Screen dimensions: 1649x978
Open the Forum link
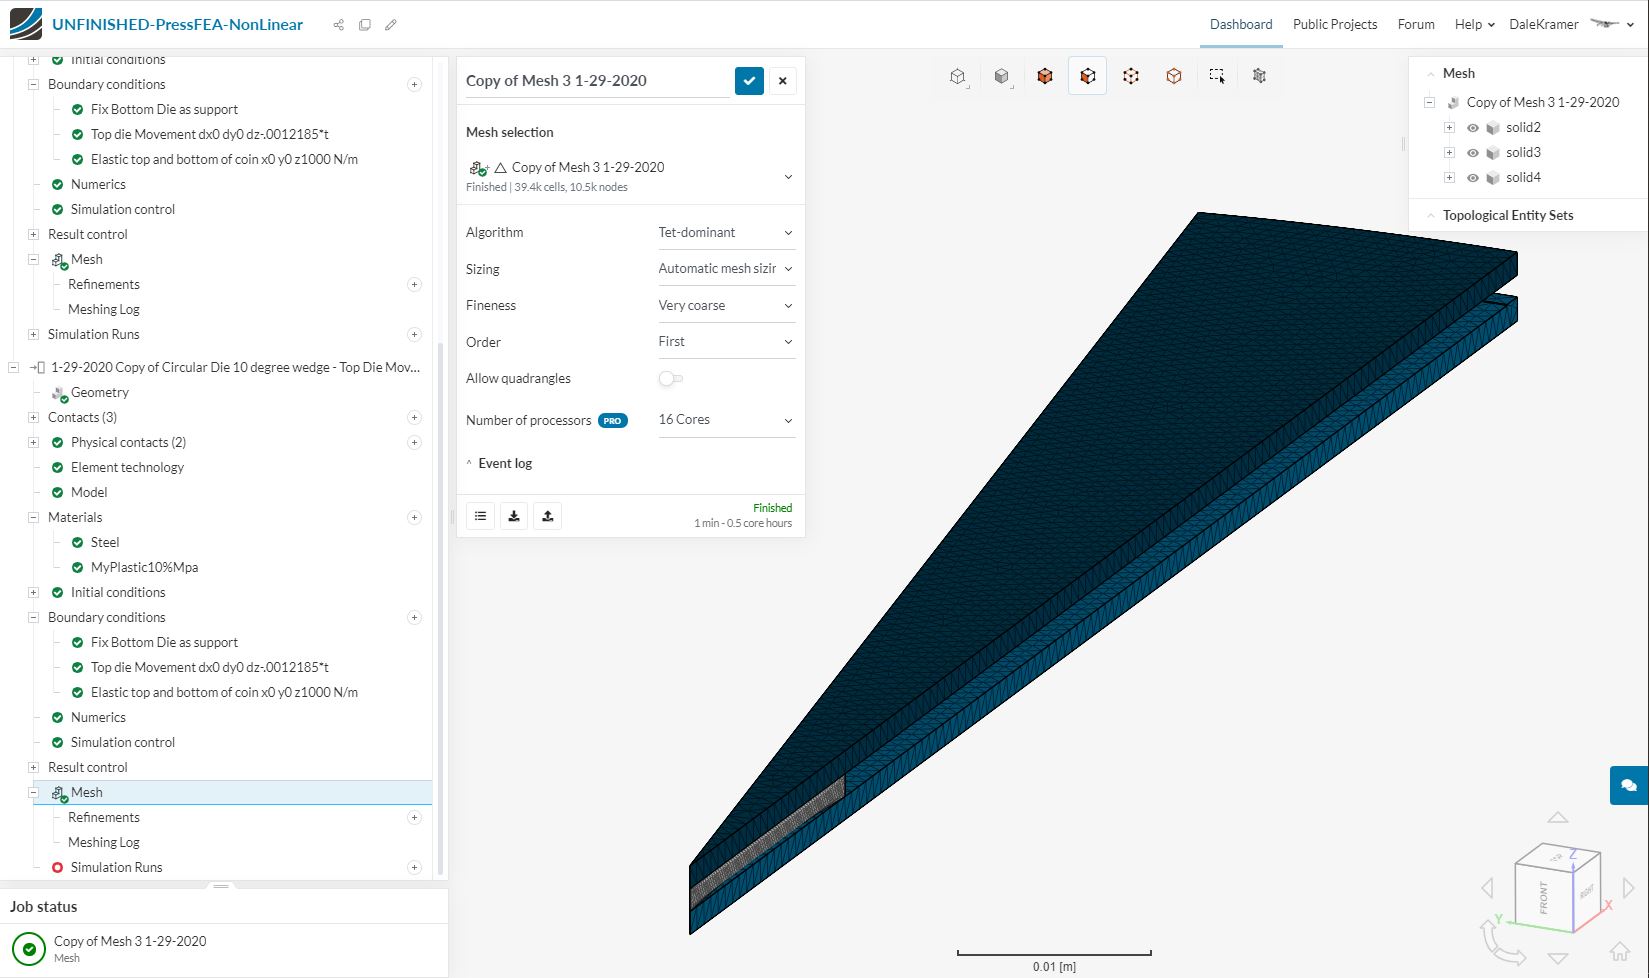pos(1416,25)
